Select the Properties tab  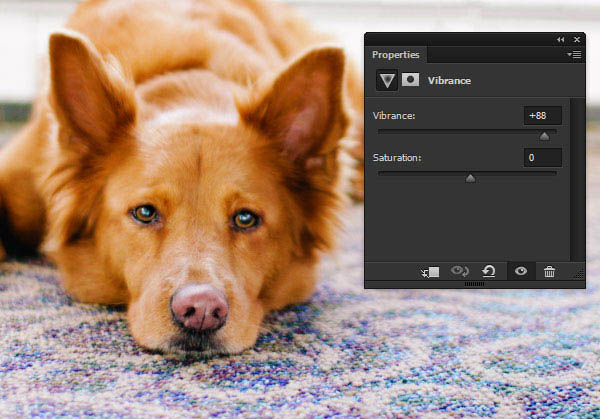click(x=396, y=55)
